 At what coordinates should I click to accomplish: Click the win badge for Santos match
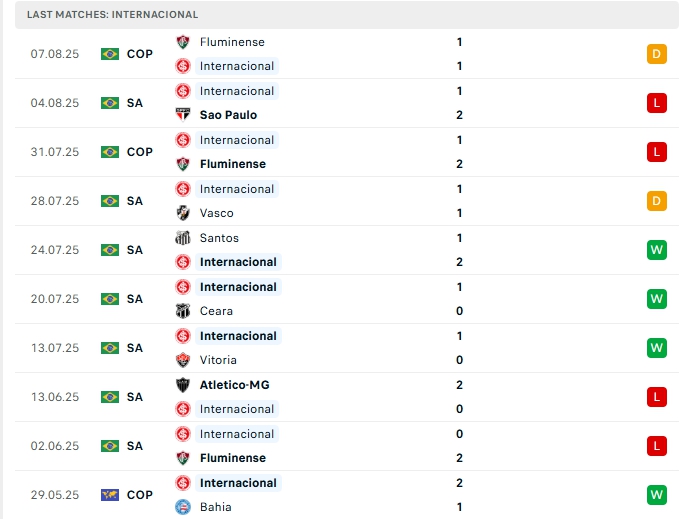pos(657,250)
